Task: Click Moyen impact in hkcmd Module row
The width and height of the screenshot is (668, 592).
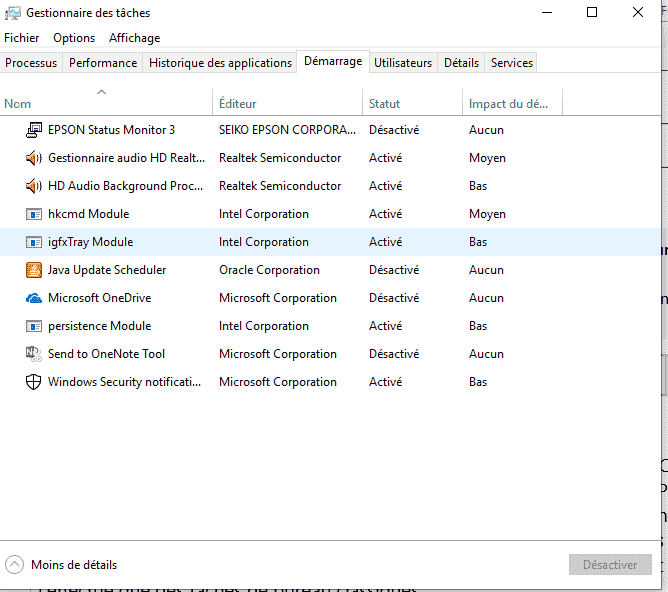Action: (487, 214)
